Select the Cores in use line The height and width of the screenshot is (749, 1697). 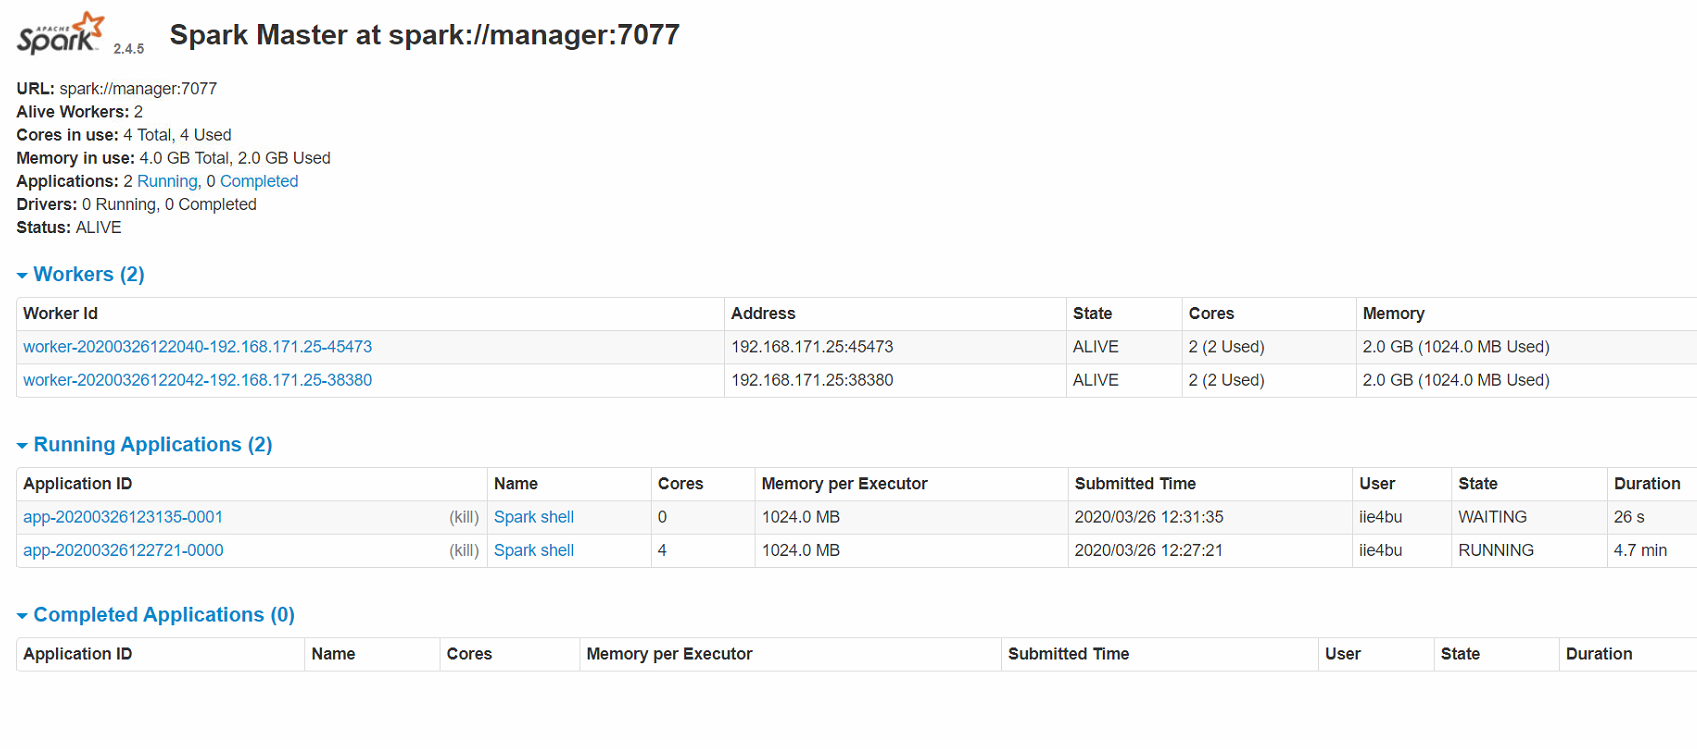click(x=124, y=134)
